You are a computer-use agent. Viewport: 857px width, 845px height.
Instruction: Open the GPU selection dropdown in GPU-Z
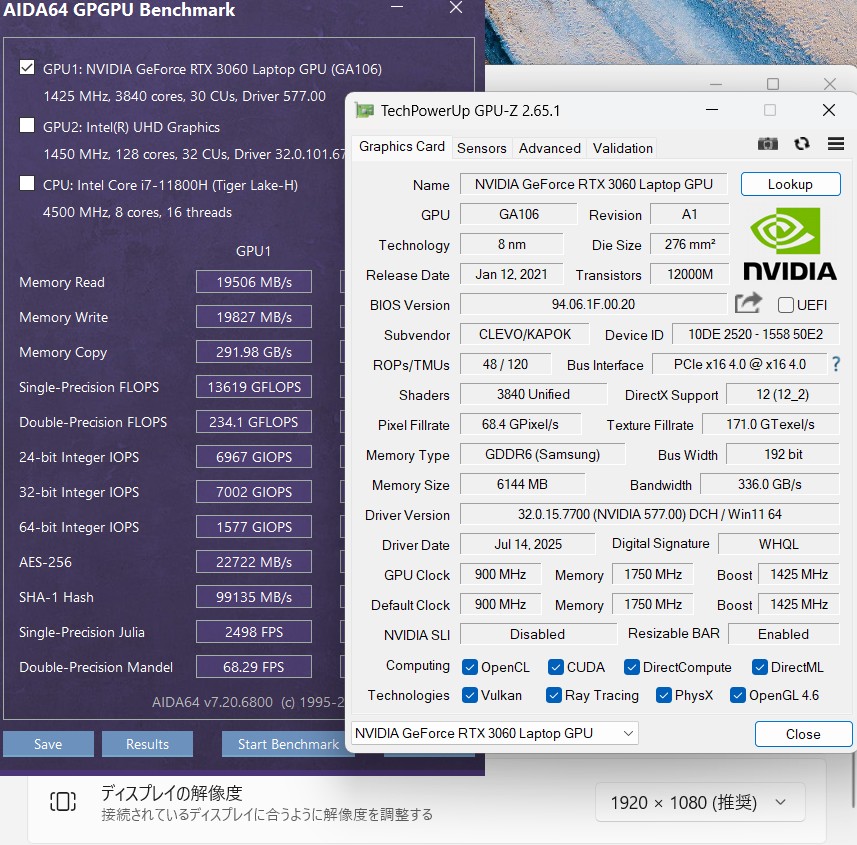point(495,733)
